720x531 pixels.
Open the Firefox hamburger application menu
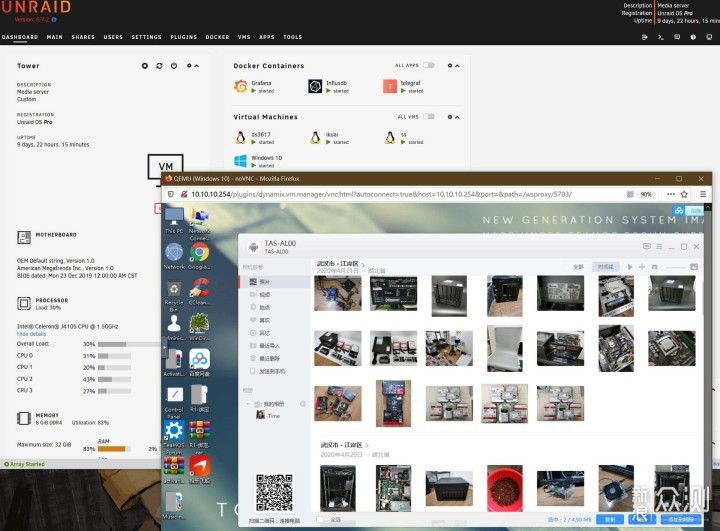click(x=703, y=194)
